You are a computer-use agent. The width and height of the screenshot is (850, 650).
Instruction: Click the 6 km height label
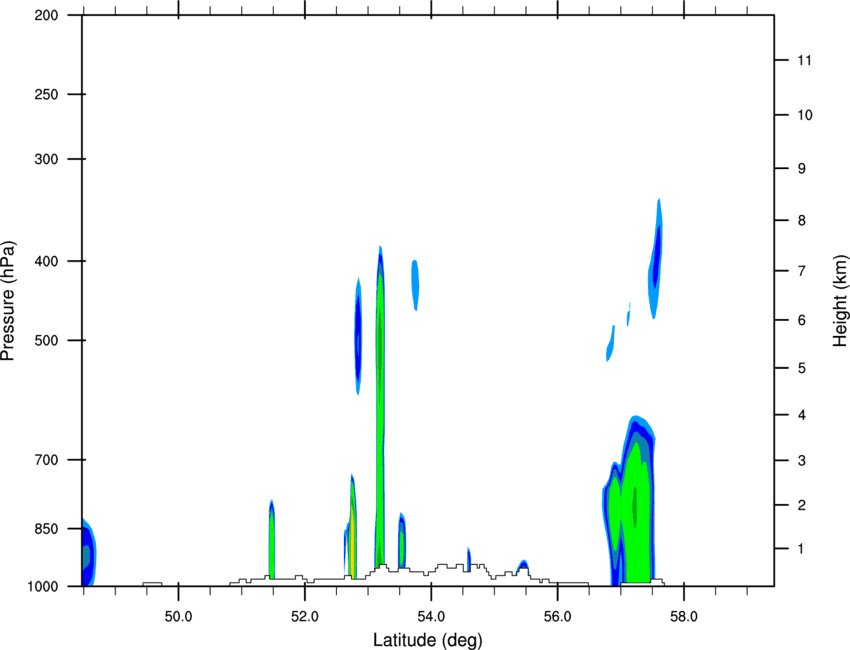802,320
